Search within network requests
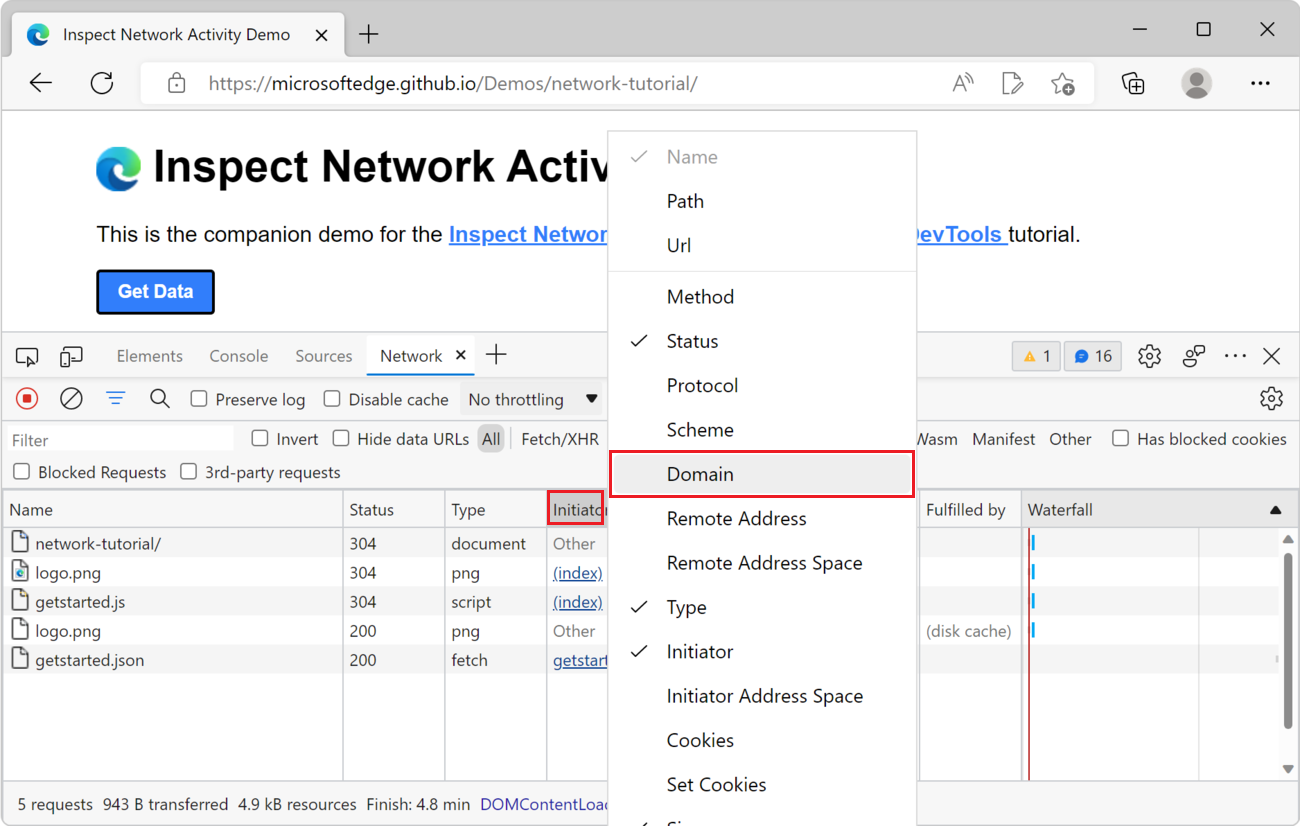Viewport: 1300px width, 826px height. click(x=160, y=398)
